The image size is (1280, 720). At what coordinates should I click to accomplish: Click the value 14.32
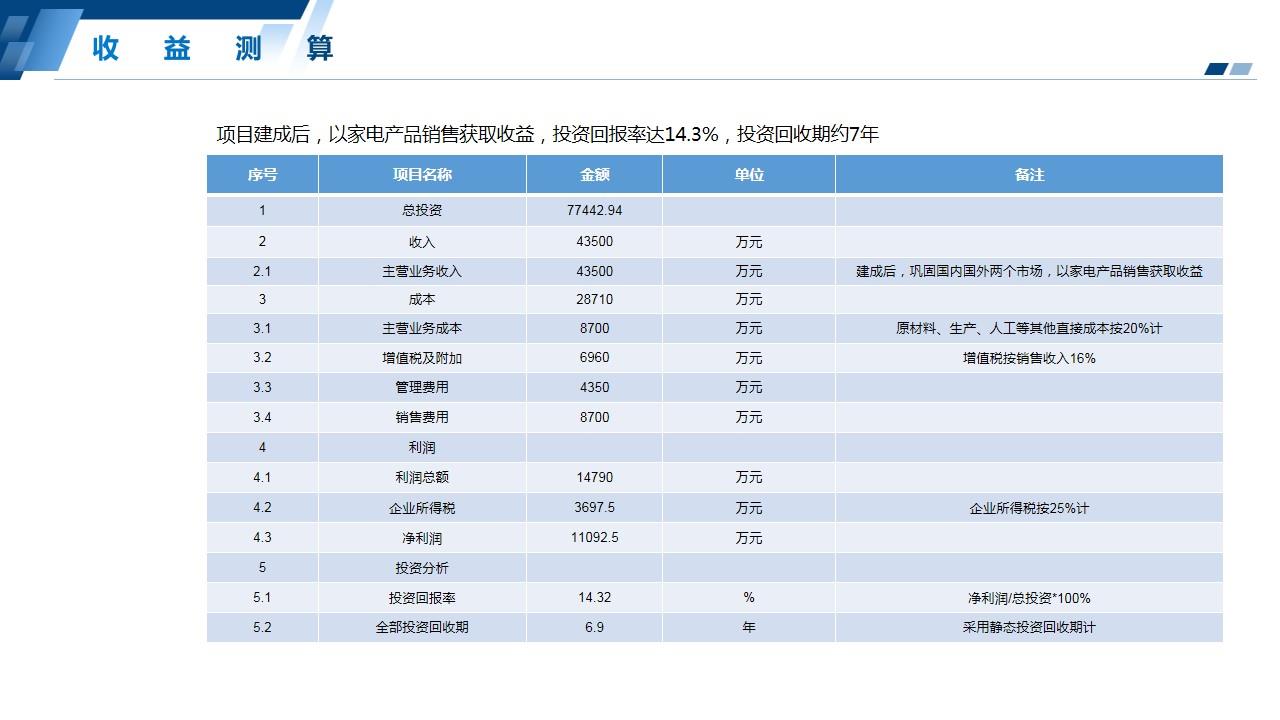[x=594, y=598]
